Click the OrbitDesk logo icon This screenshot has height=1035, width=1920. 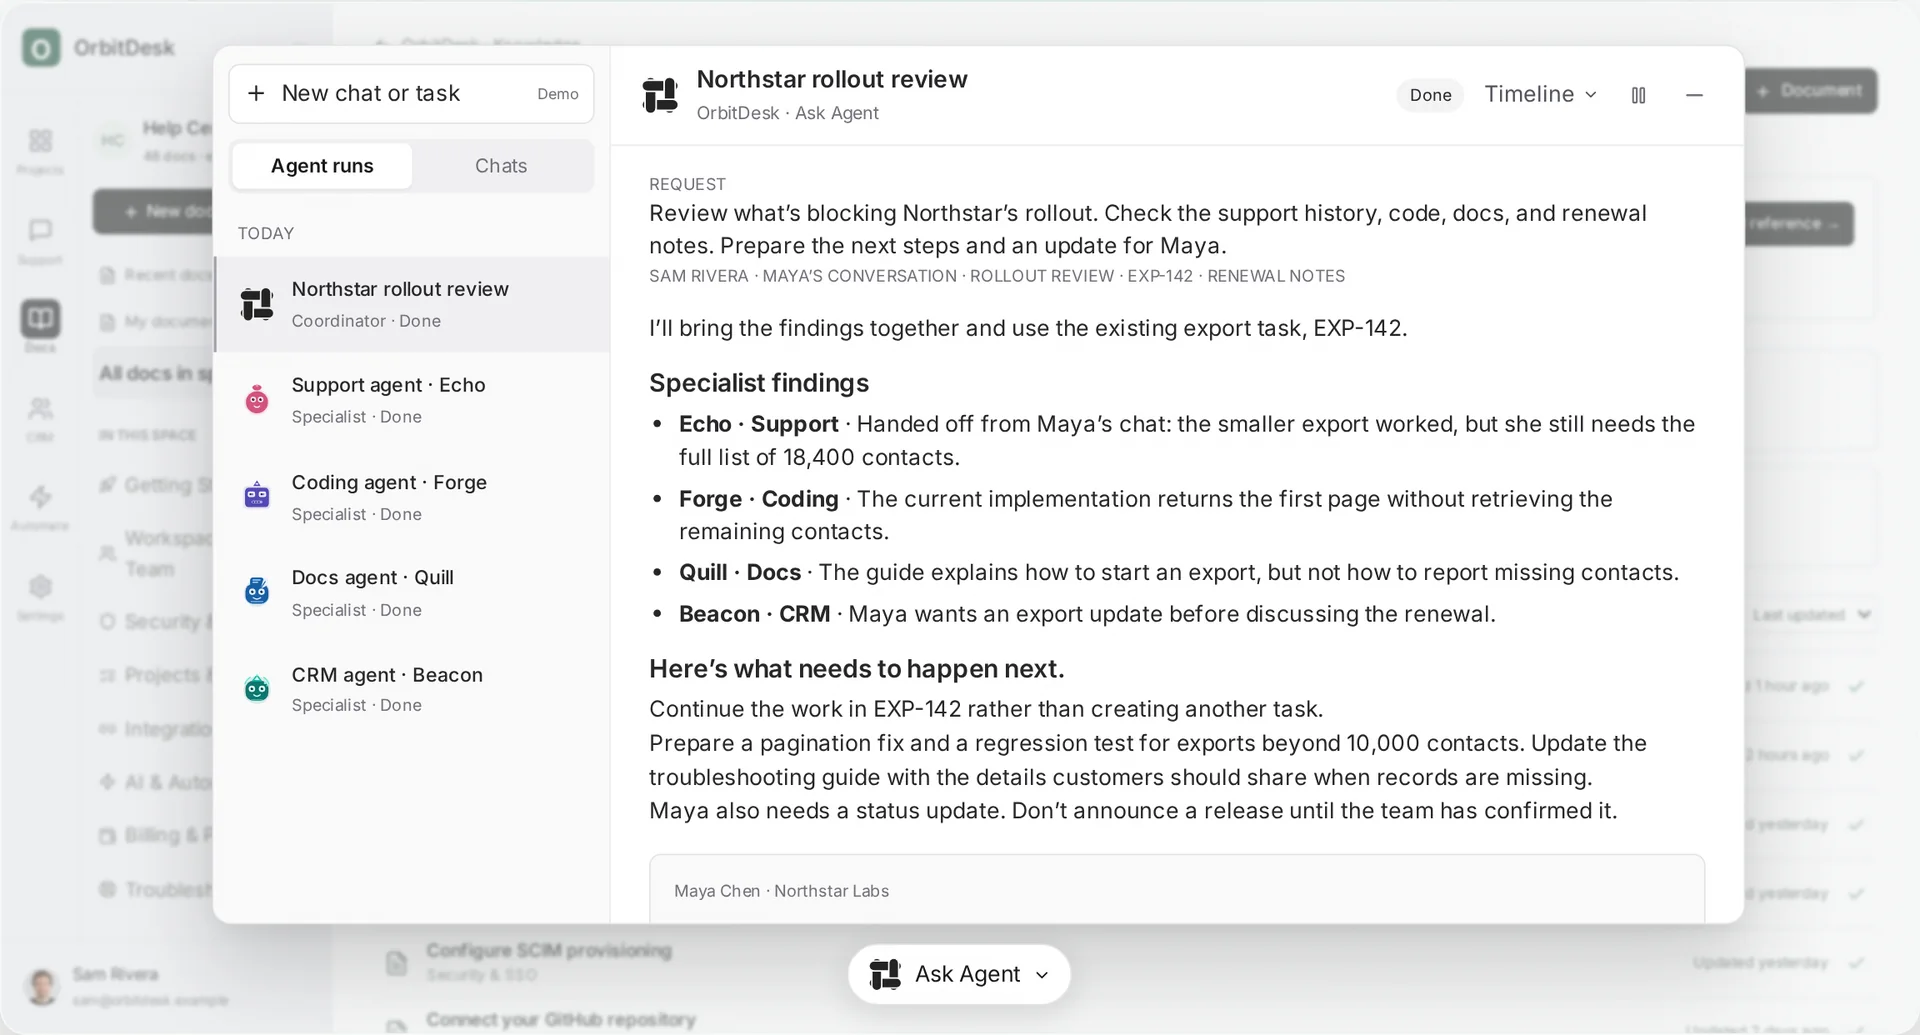point(41,47)
